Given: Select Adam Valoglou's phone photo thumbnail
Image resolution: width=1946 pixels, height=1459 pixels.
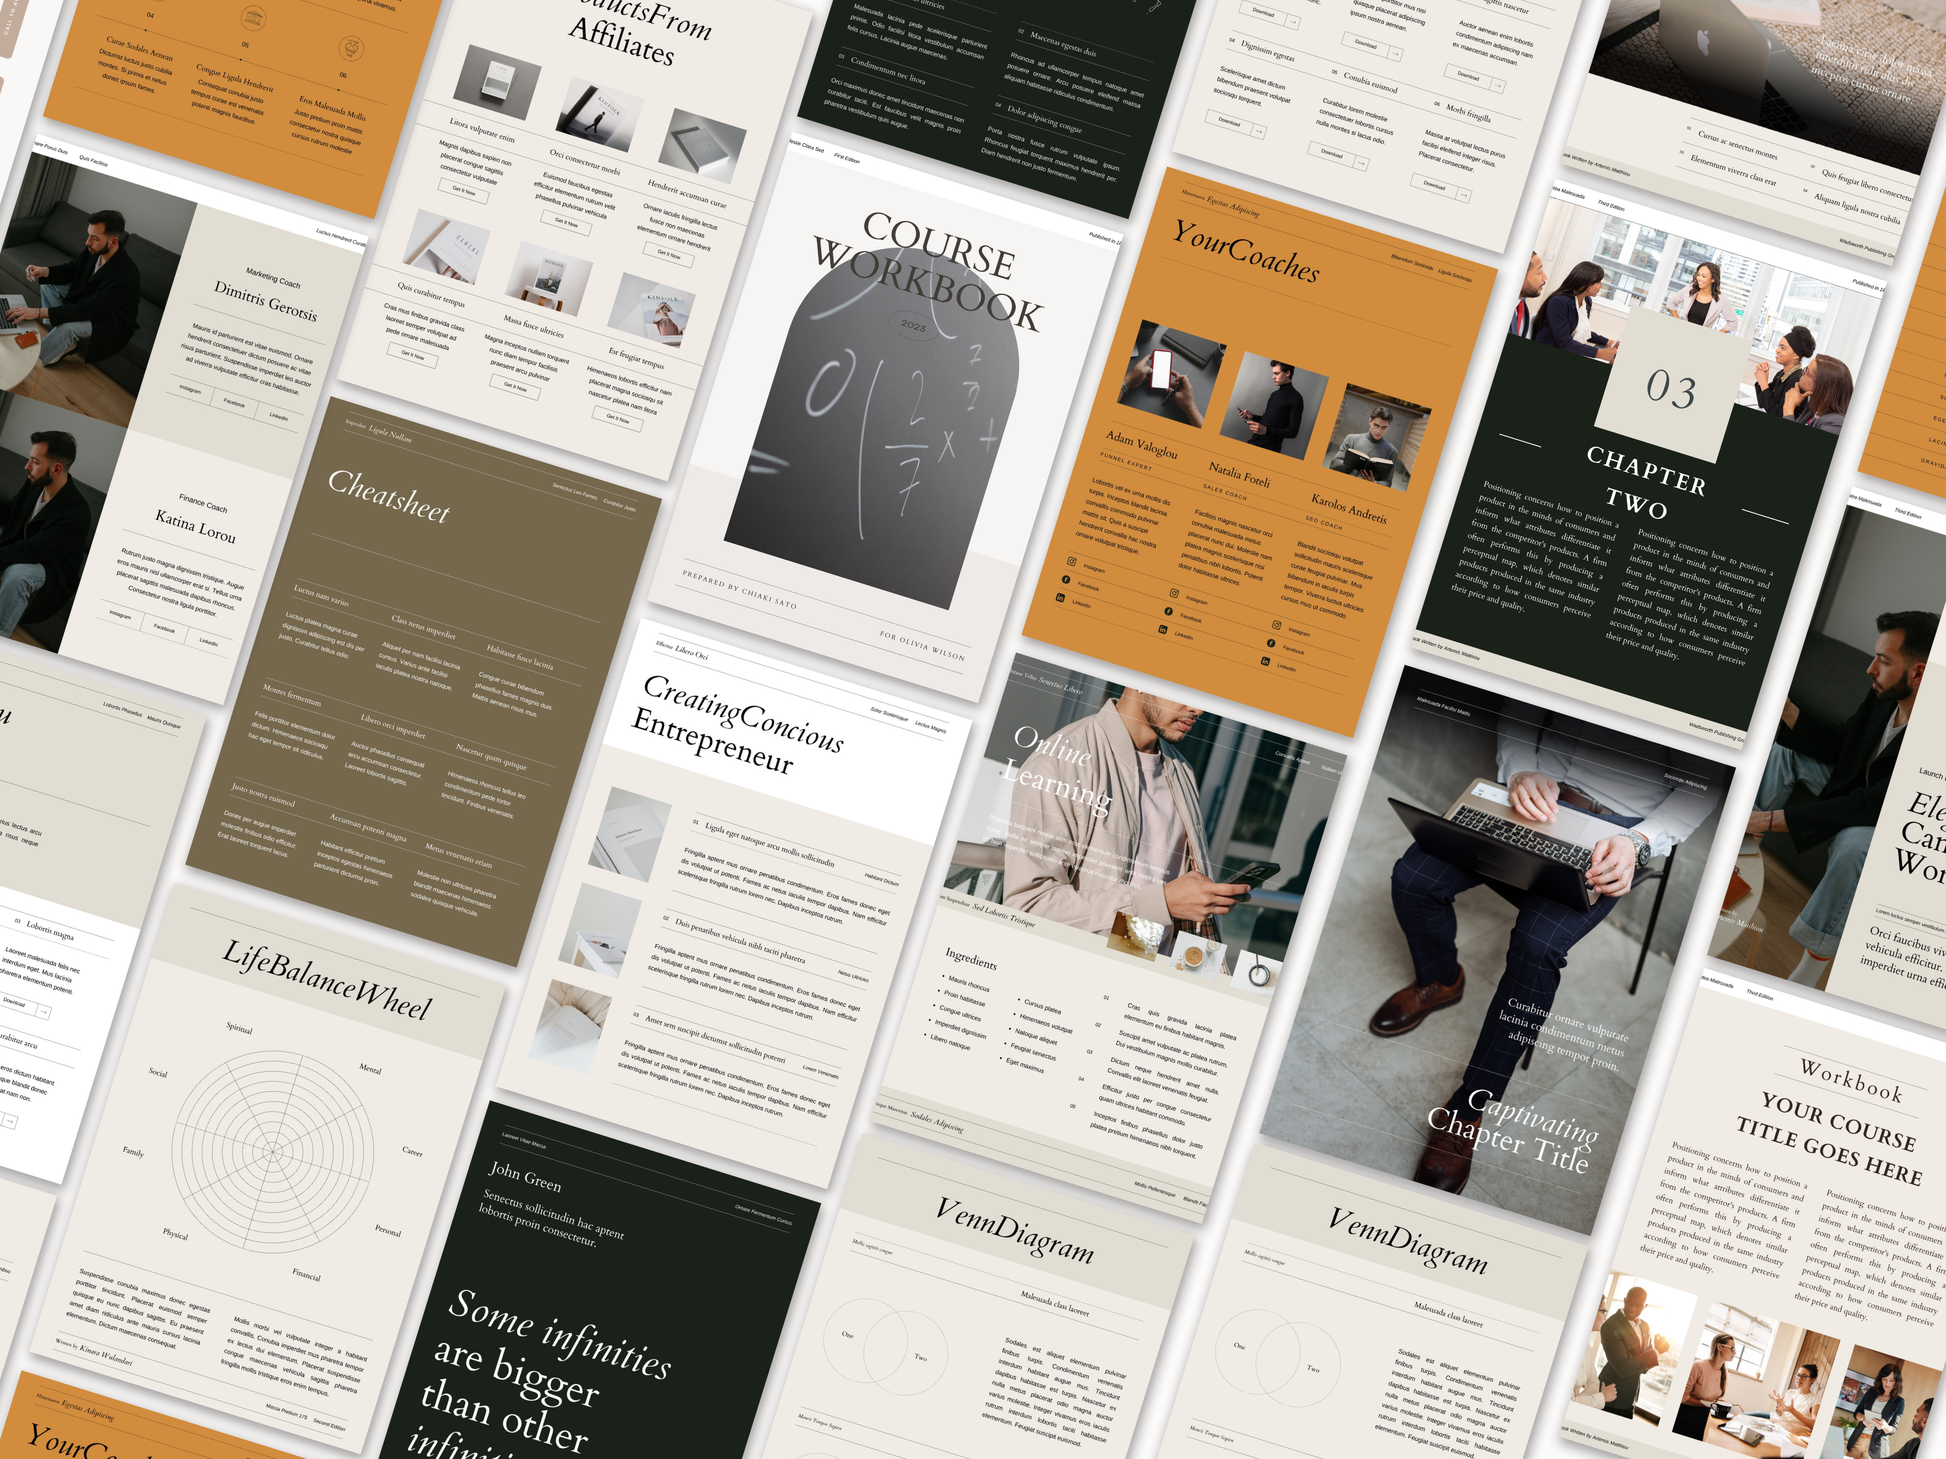Looking at the screenshot, I should click(1170, 374).
